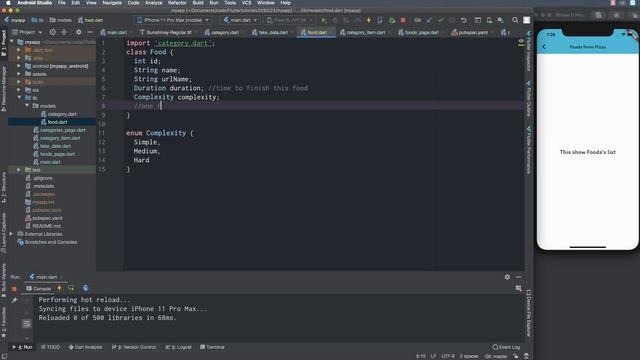This screenshot has height=360, width=640.
Task: Click the Git commit checkmark icon
Action: pyautogui.click(x=440, y=20)
